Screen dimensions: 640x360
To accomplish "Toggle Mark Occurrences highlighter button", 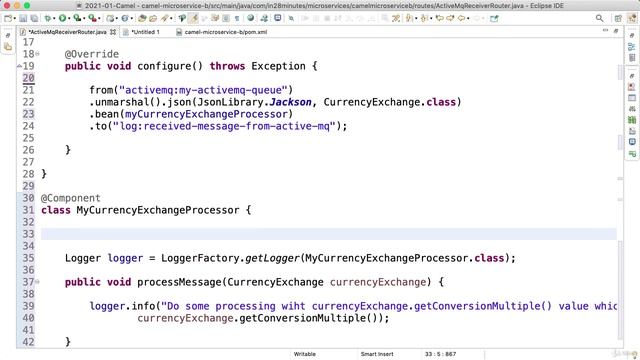I will [193, 18].
